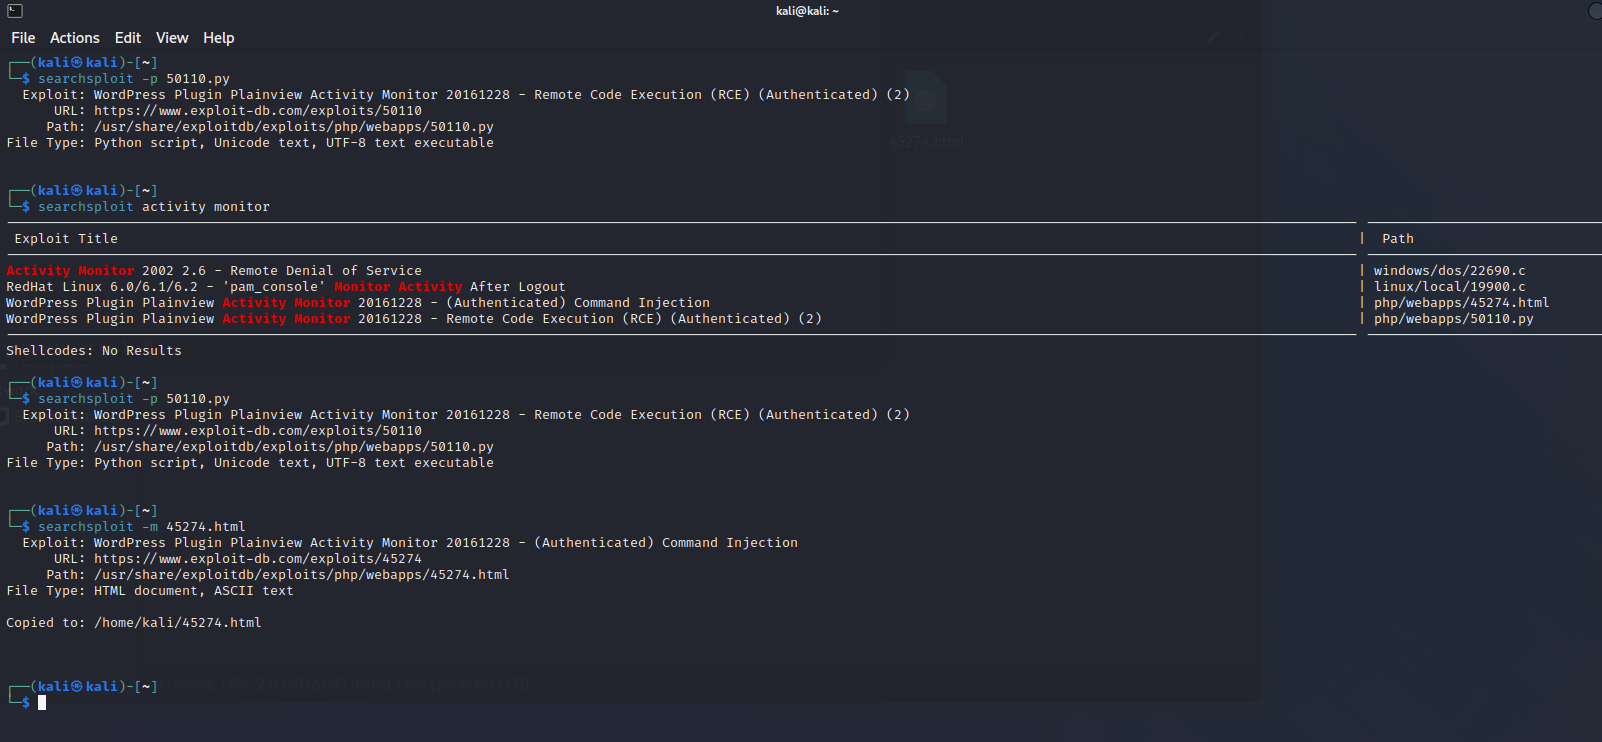Click the path linux/local/19900.c
This screenshot has height=742, width=1602.
[1450, 287]
